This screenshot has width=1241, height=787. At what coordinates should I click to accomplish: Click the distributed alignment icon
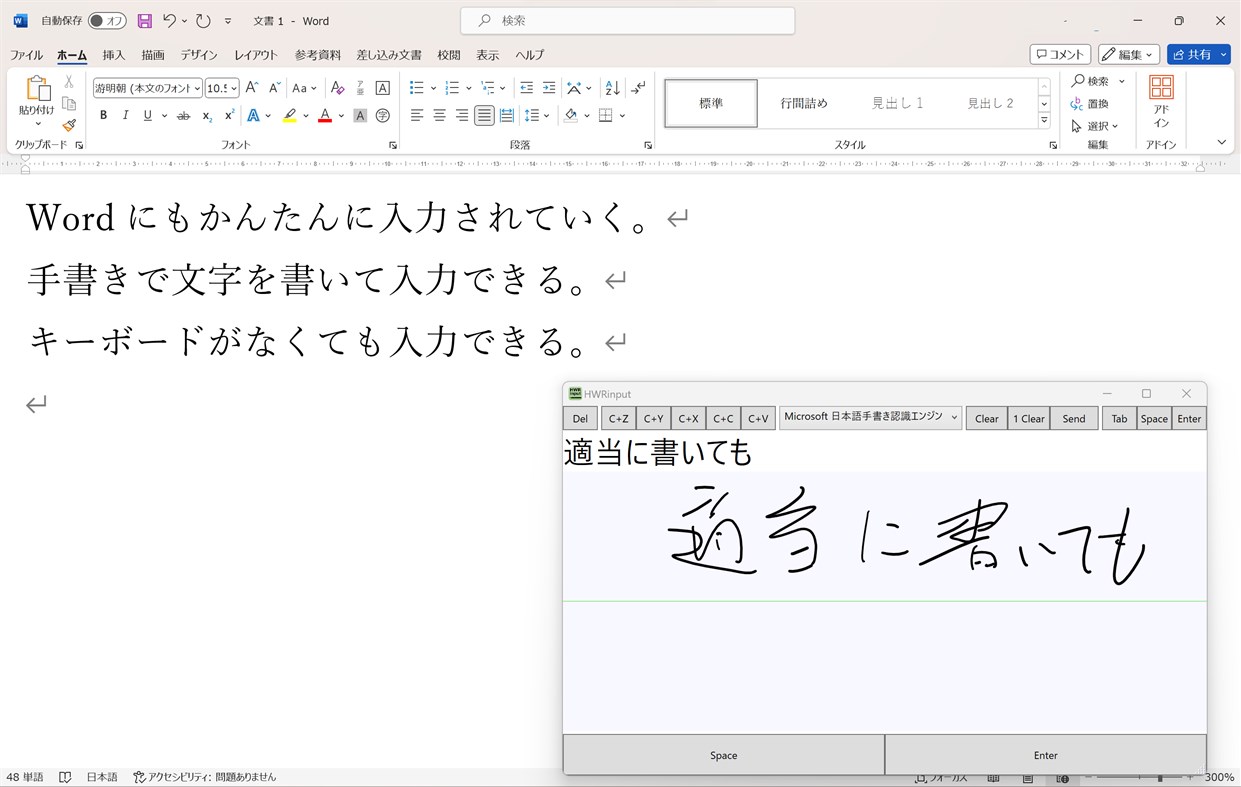pyautogui.click(x=506, y=116)
